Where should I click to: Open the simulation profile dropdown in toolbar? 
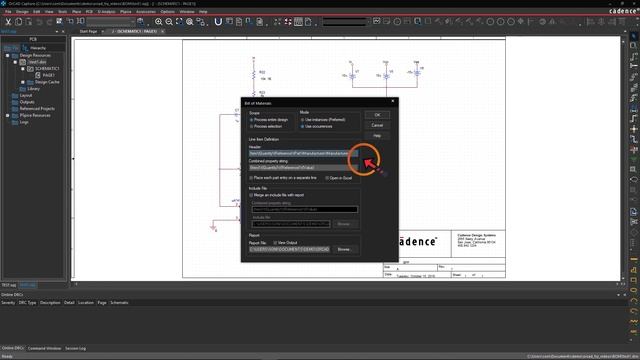click(x=346, y=22)
